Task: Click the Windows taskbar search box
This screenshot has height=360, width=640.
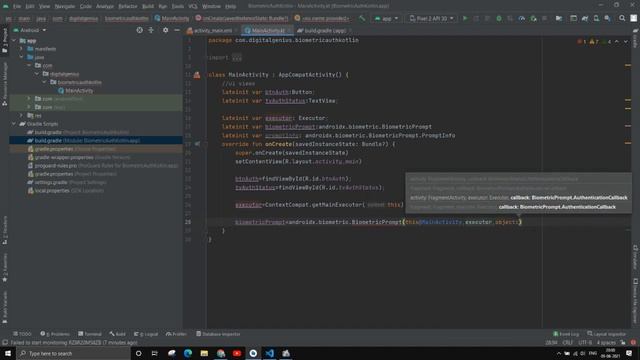Action: pyautogui.click(x=73, y=353)
